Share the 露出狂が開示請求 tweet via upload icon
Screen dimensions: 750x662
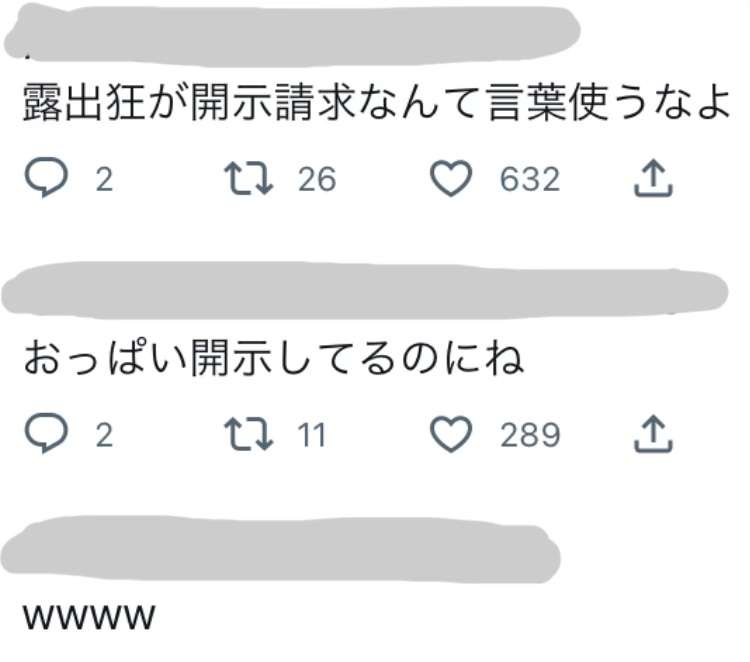point(653,178)
